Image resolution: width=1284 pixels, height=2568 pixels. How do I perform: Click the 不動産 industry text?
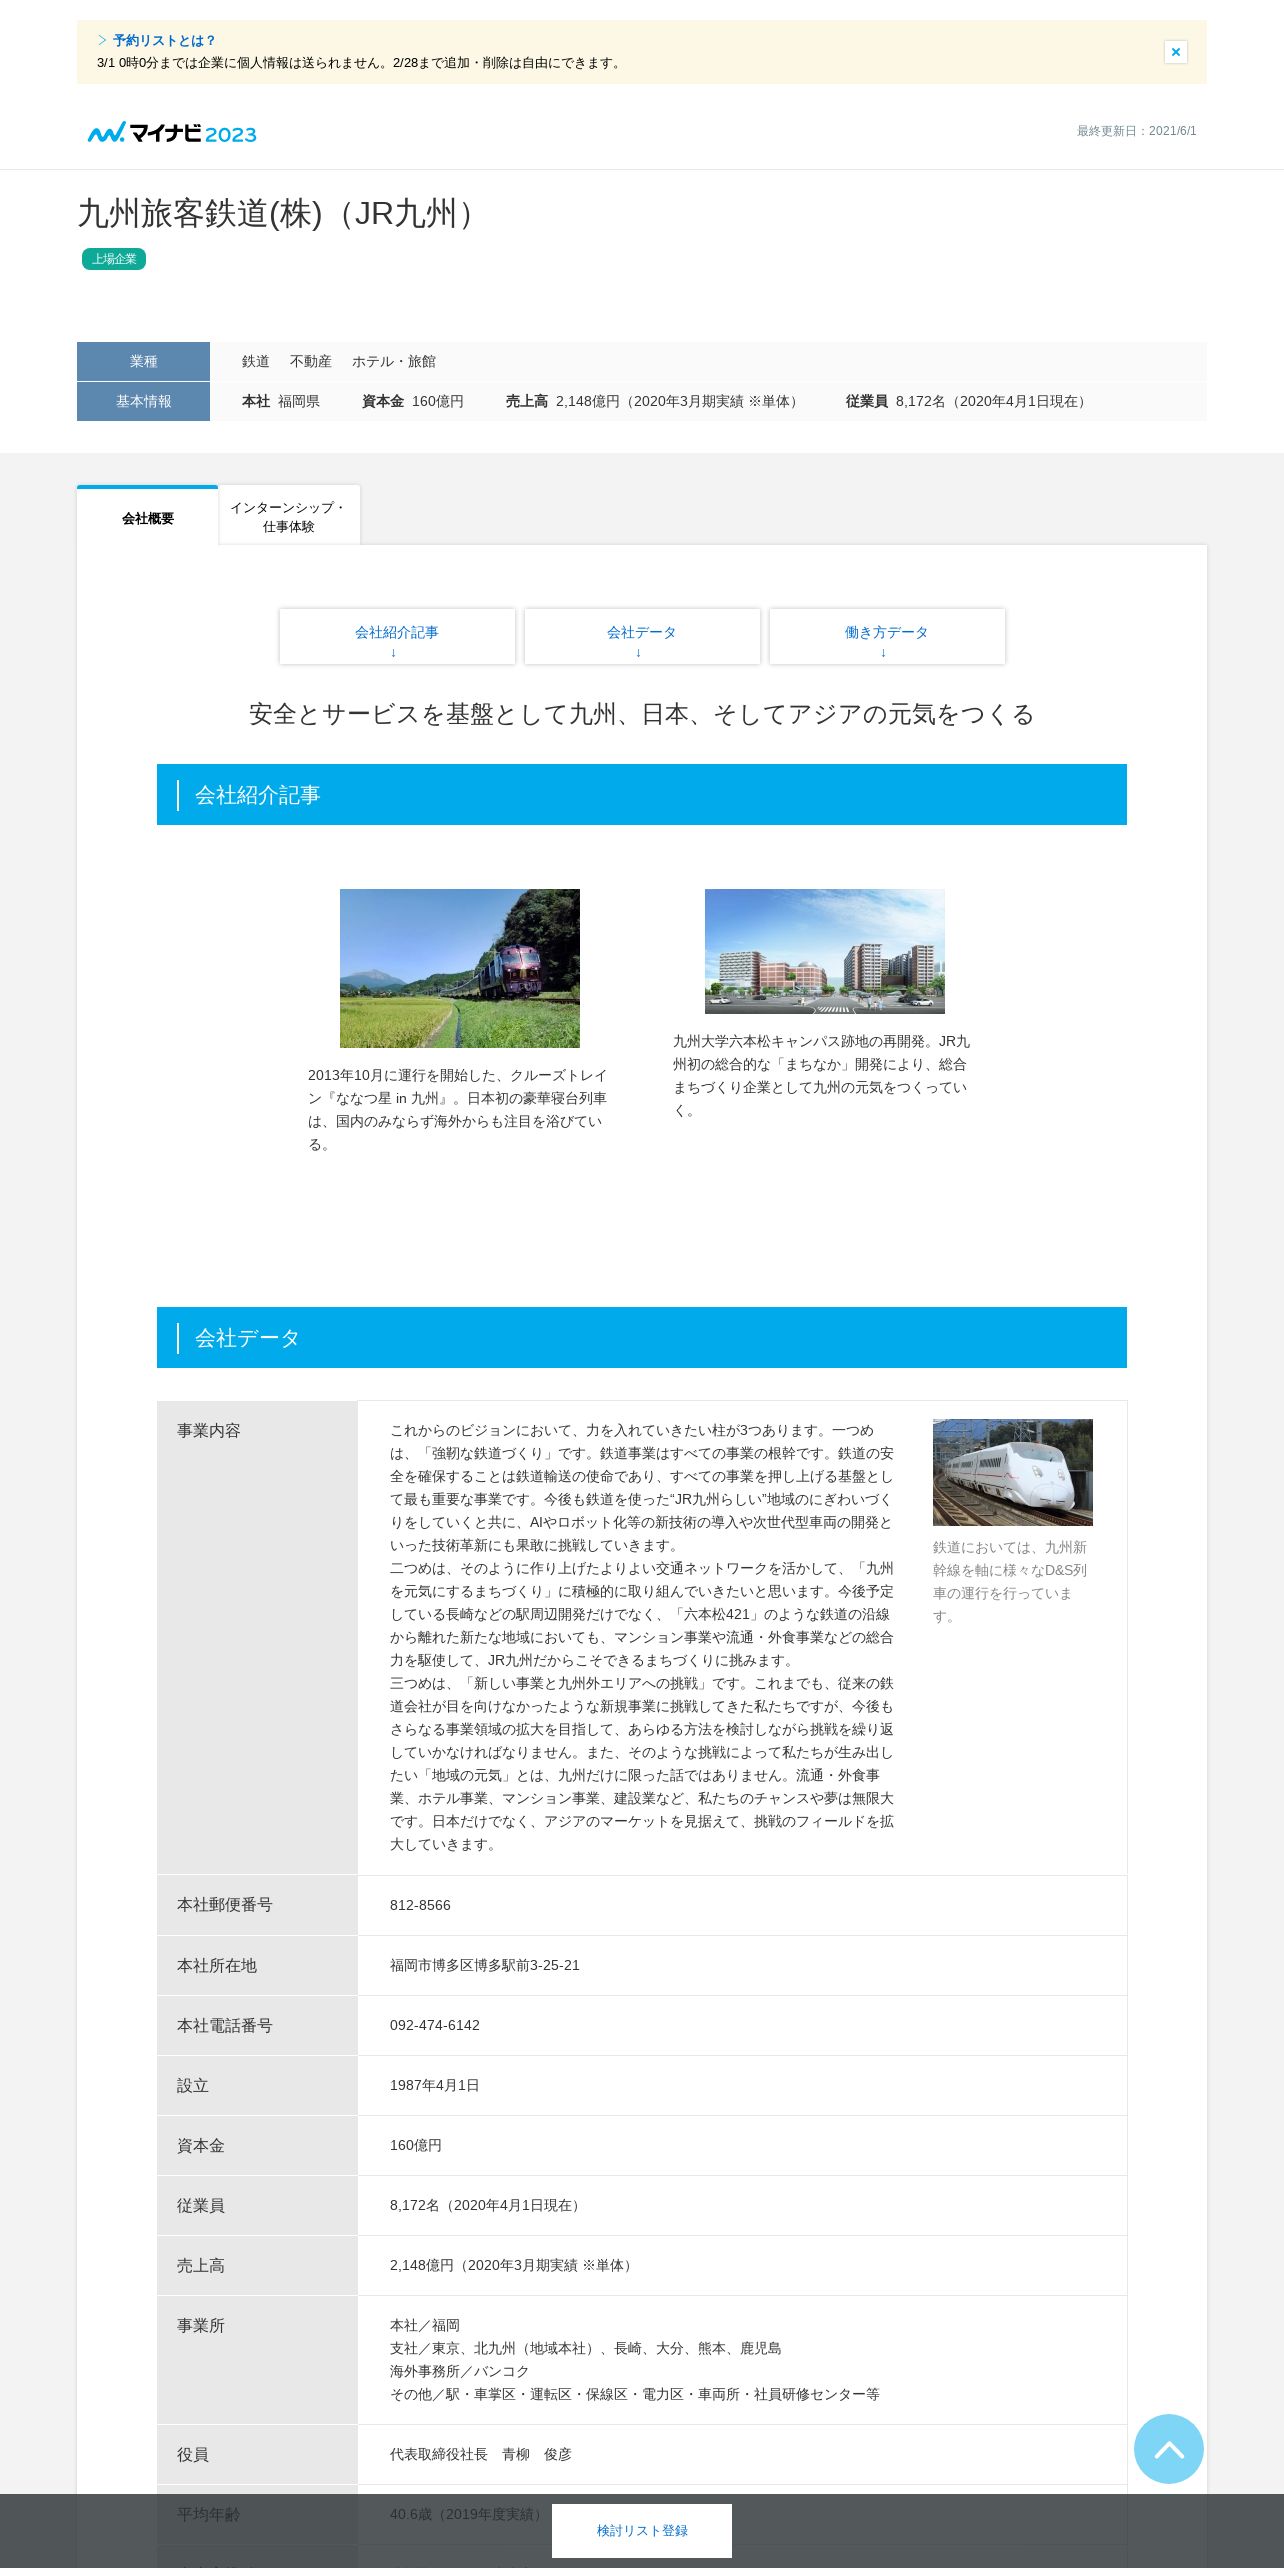pyautogui.click(x=311, y=361)
